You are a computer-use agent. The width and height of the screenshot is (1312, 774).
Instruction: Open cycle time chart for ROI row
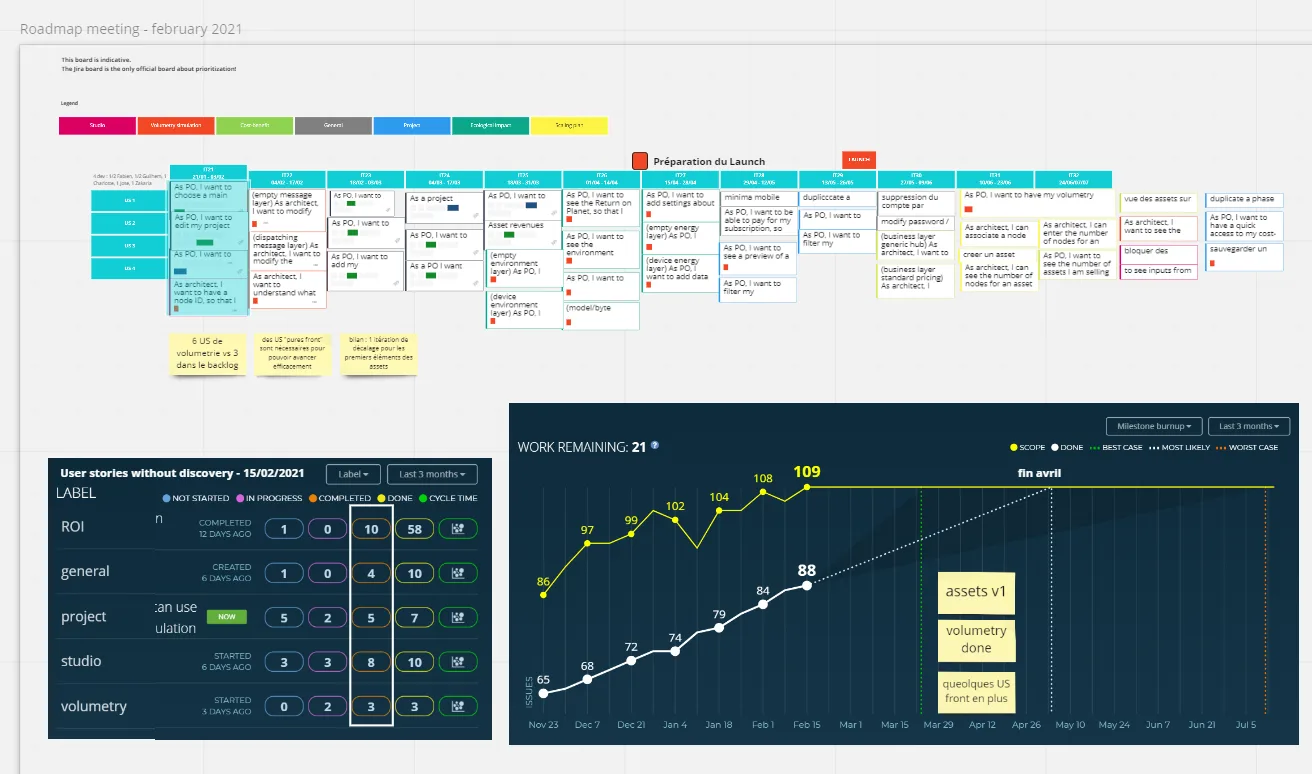pos(458,528)
